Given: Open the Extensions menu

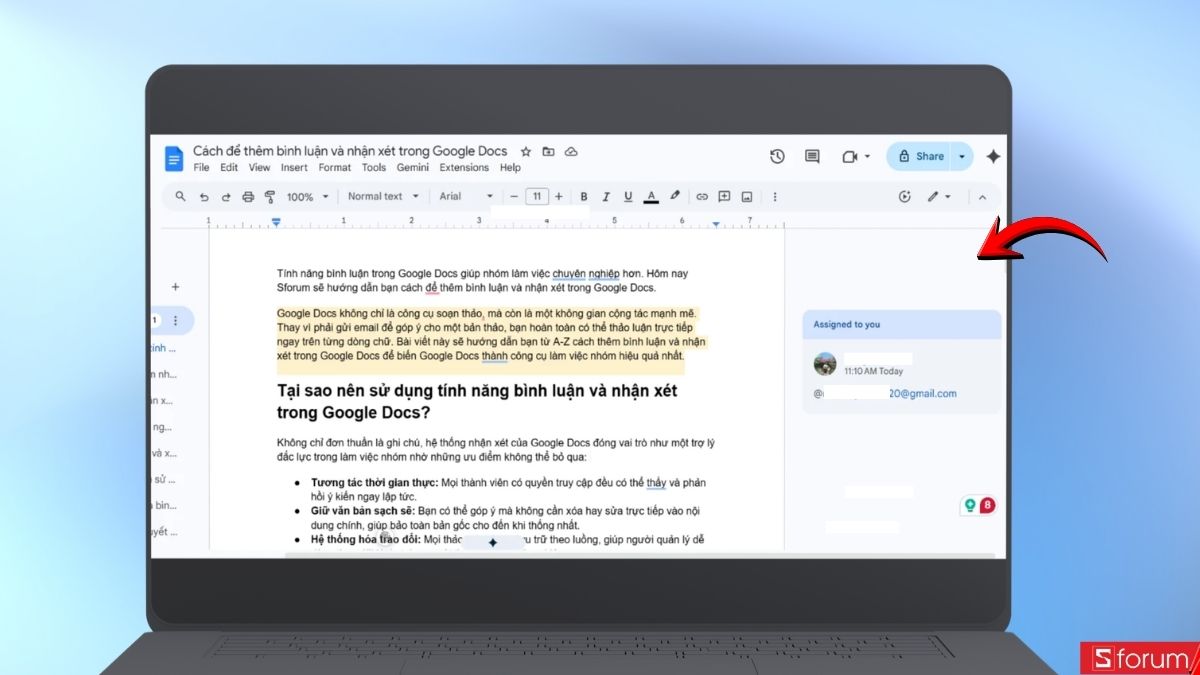Looking at the screenshot, I should pyautogui.click(x=464, y=168).
